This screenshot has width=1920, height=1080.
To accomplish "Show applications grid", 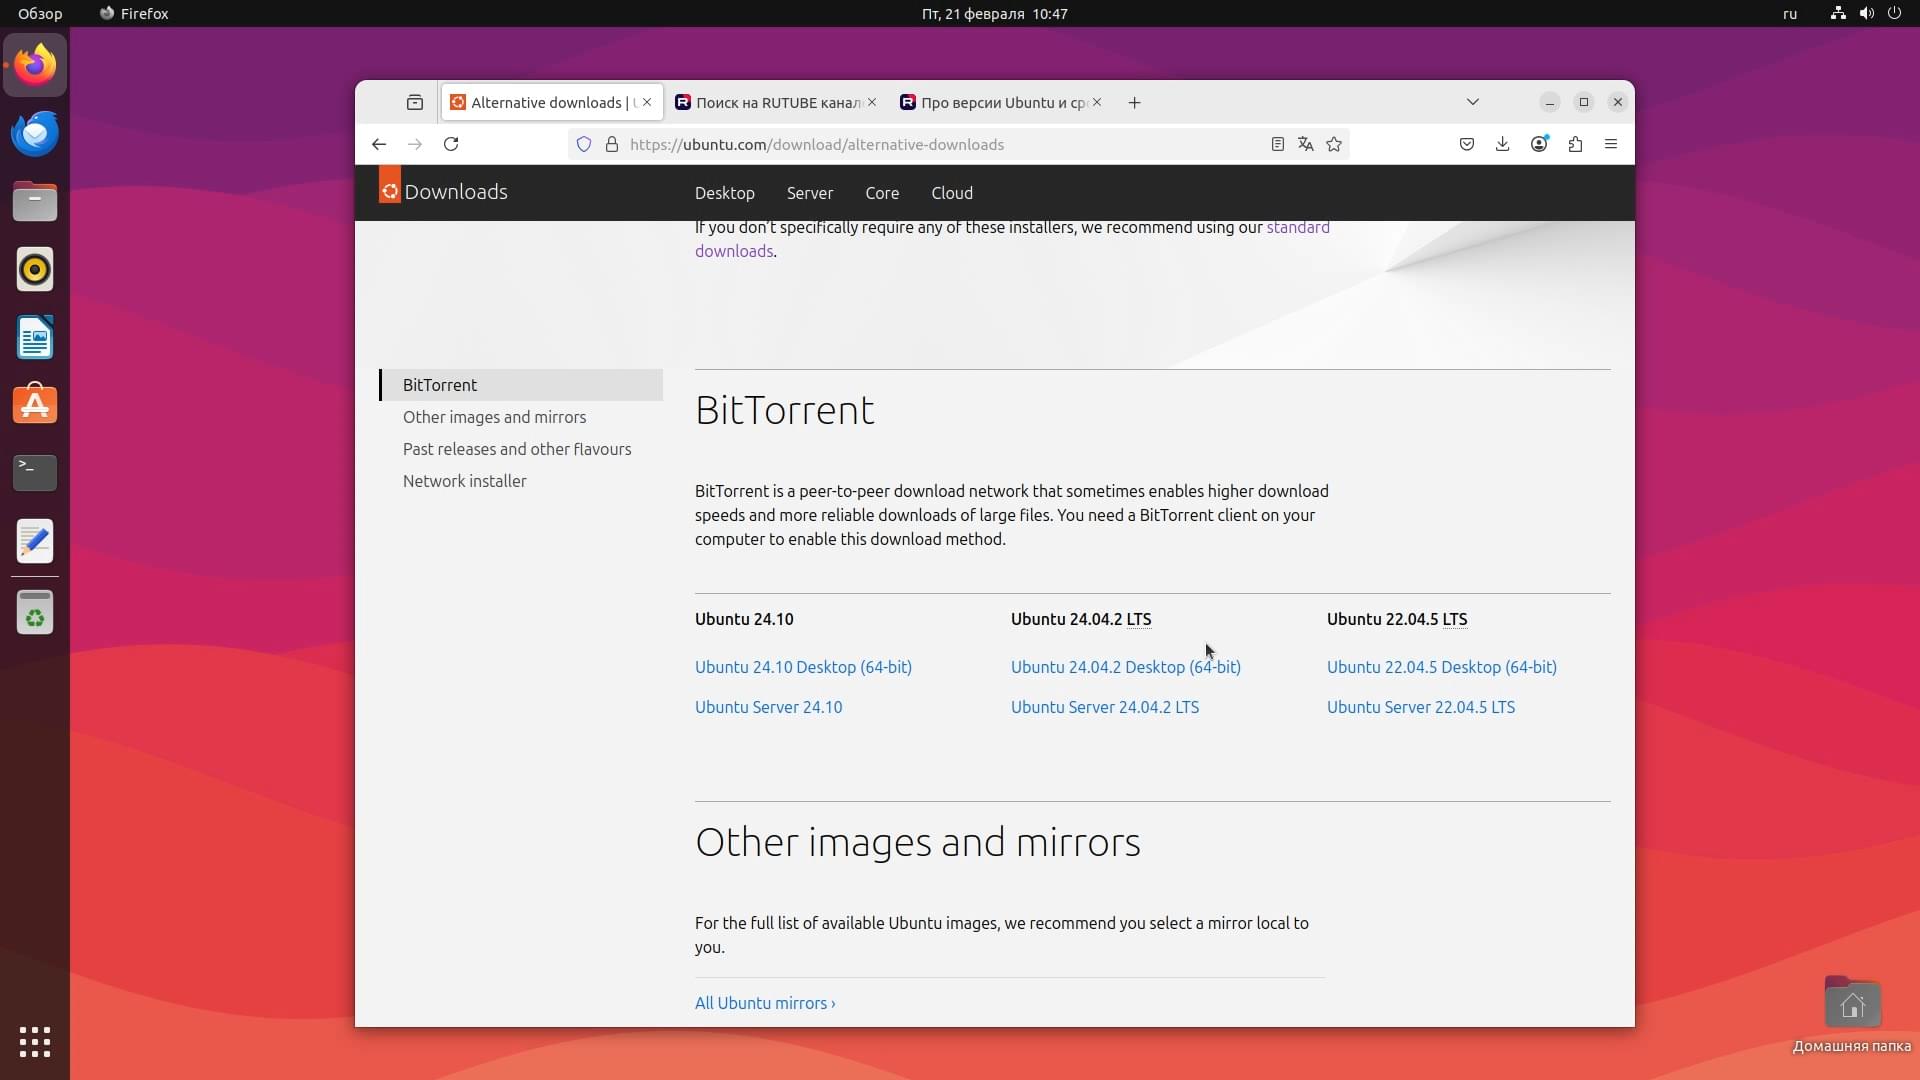I will [x=35, y=1042].
